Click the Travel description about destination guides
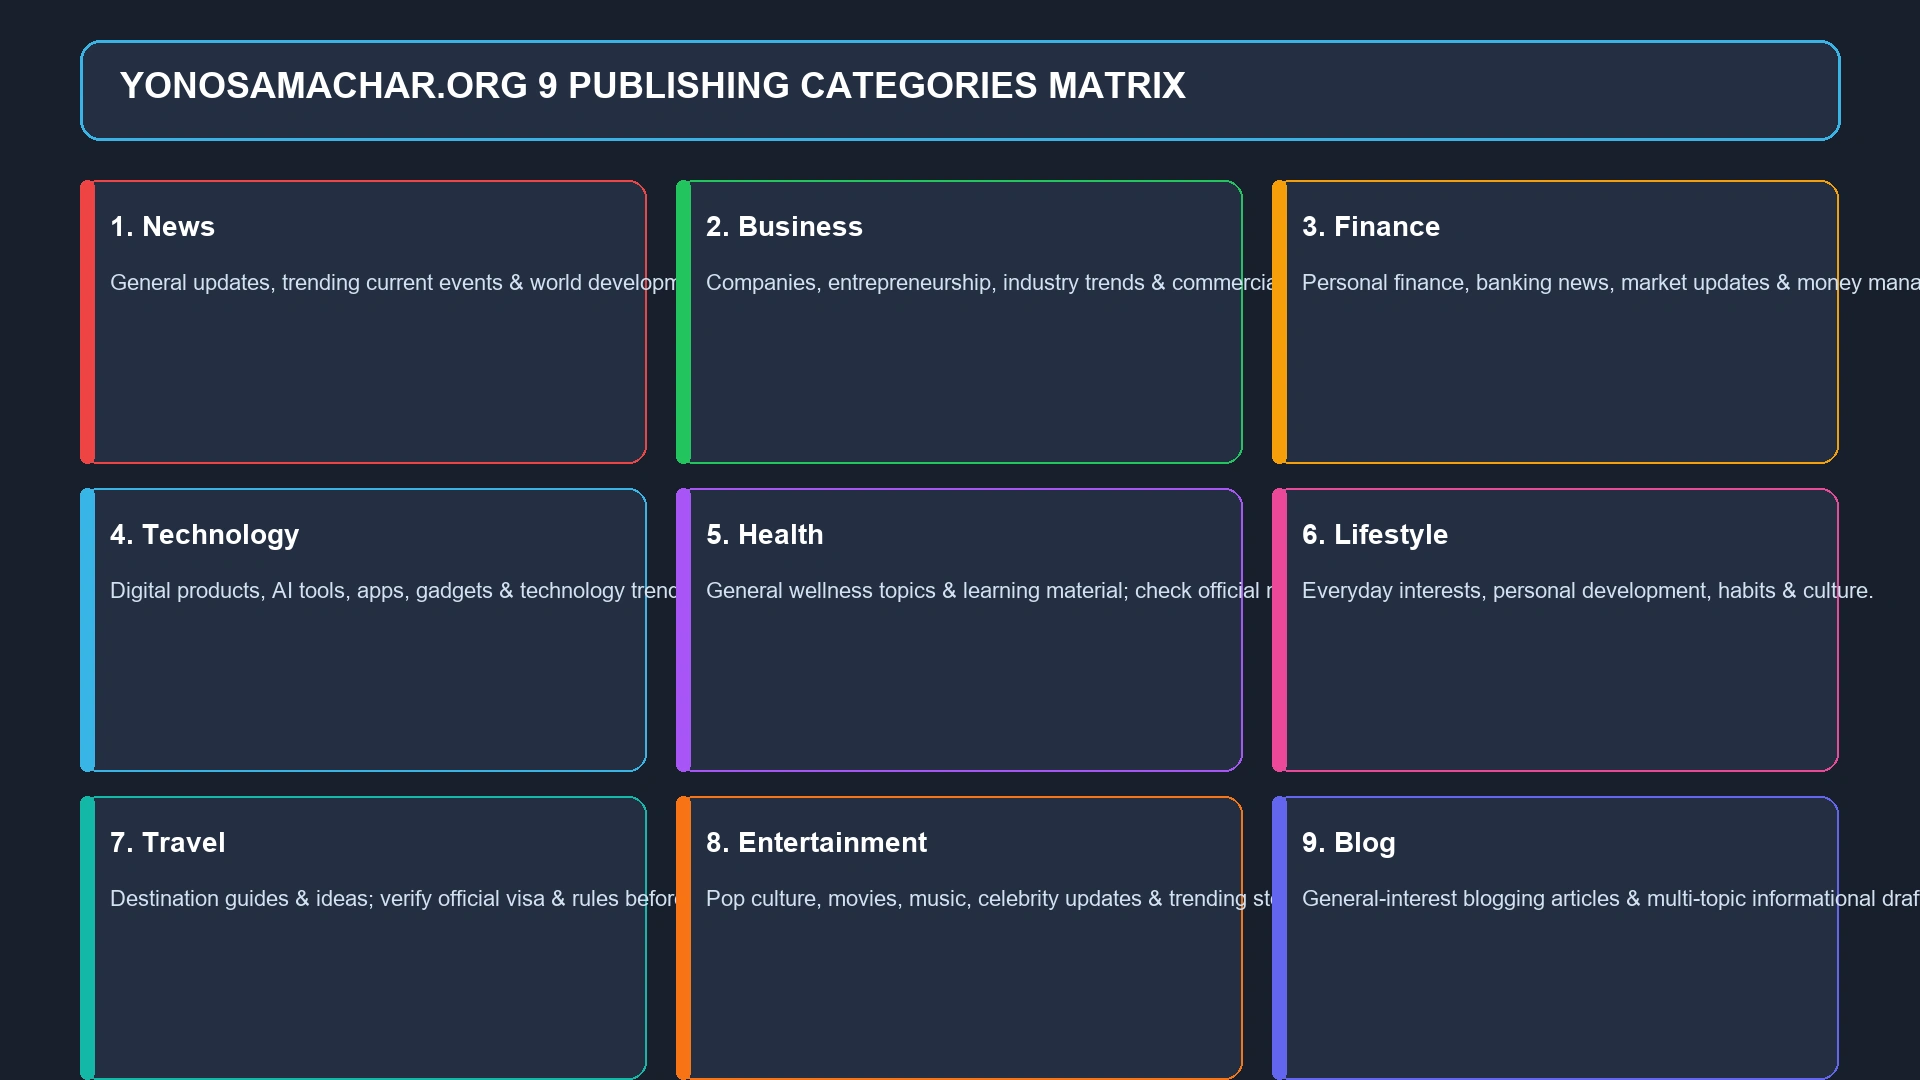This screenshot has height=1080, width=1920. pos(394,899)
